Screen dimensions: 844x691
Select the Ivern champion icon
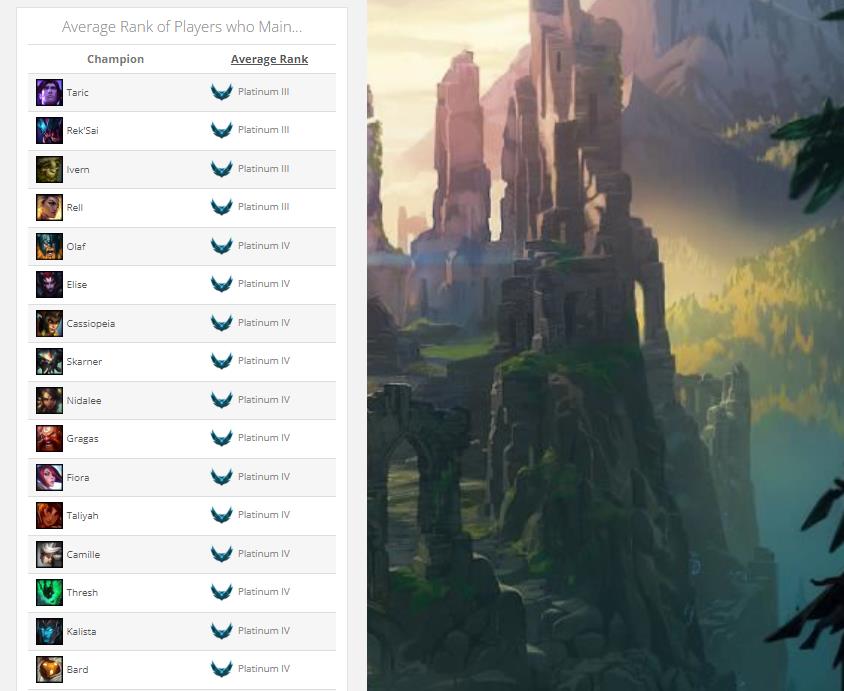click(x=49, y=169)
